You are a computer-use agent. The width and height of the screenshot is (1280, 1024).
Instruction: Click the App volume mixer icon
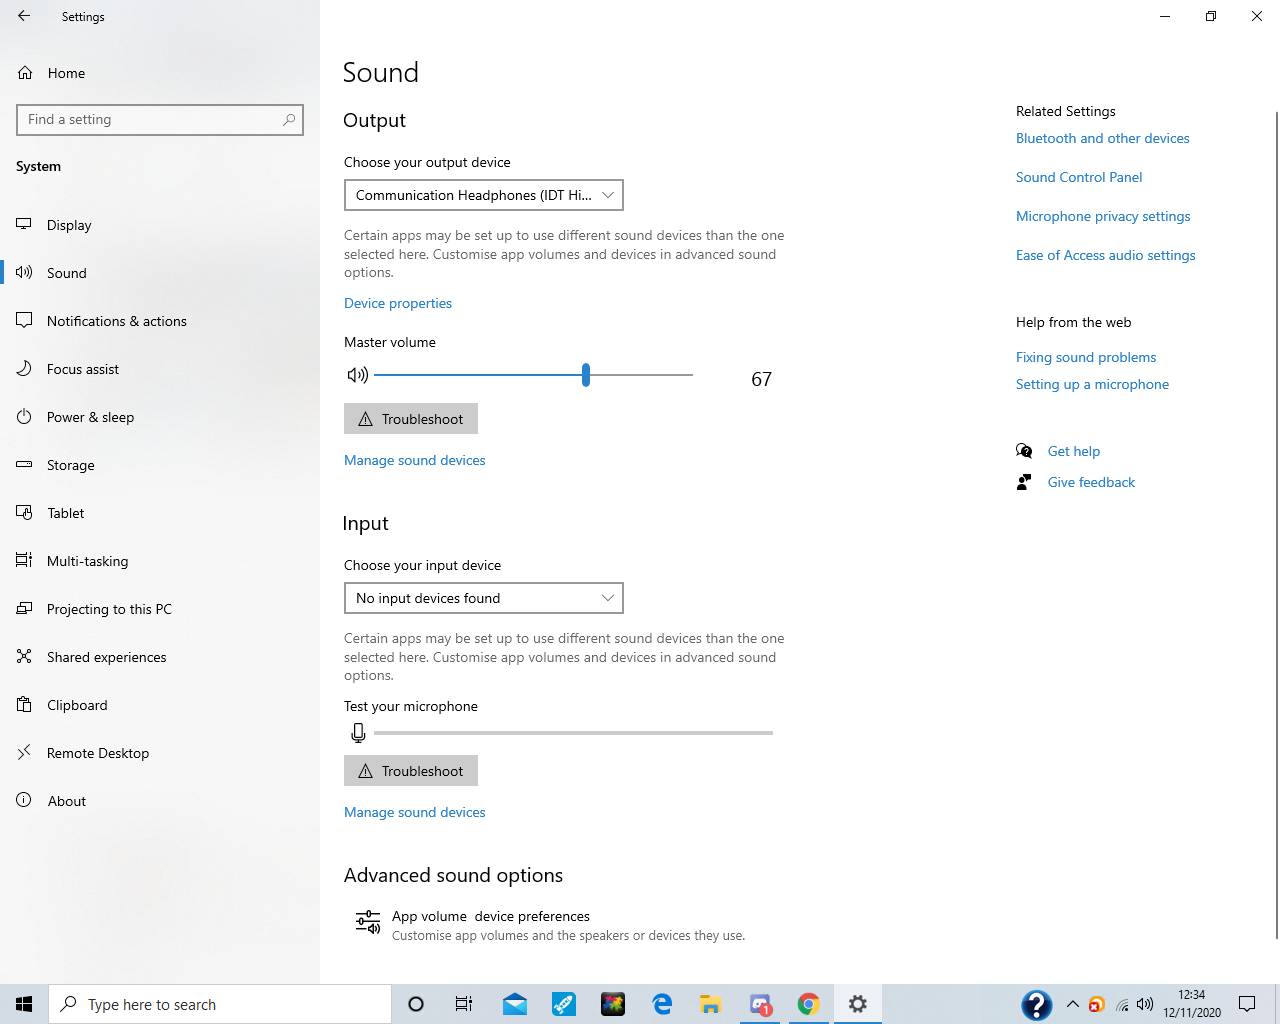pyautogui.click(x=368, y=922)
